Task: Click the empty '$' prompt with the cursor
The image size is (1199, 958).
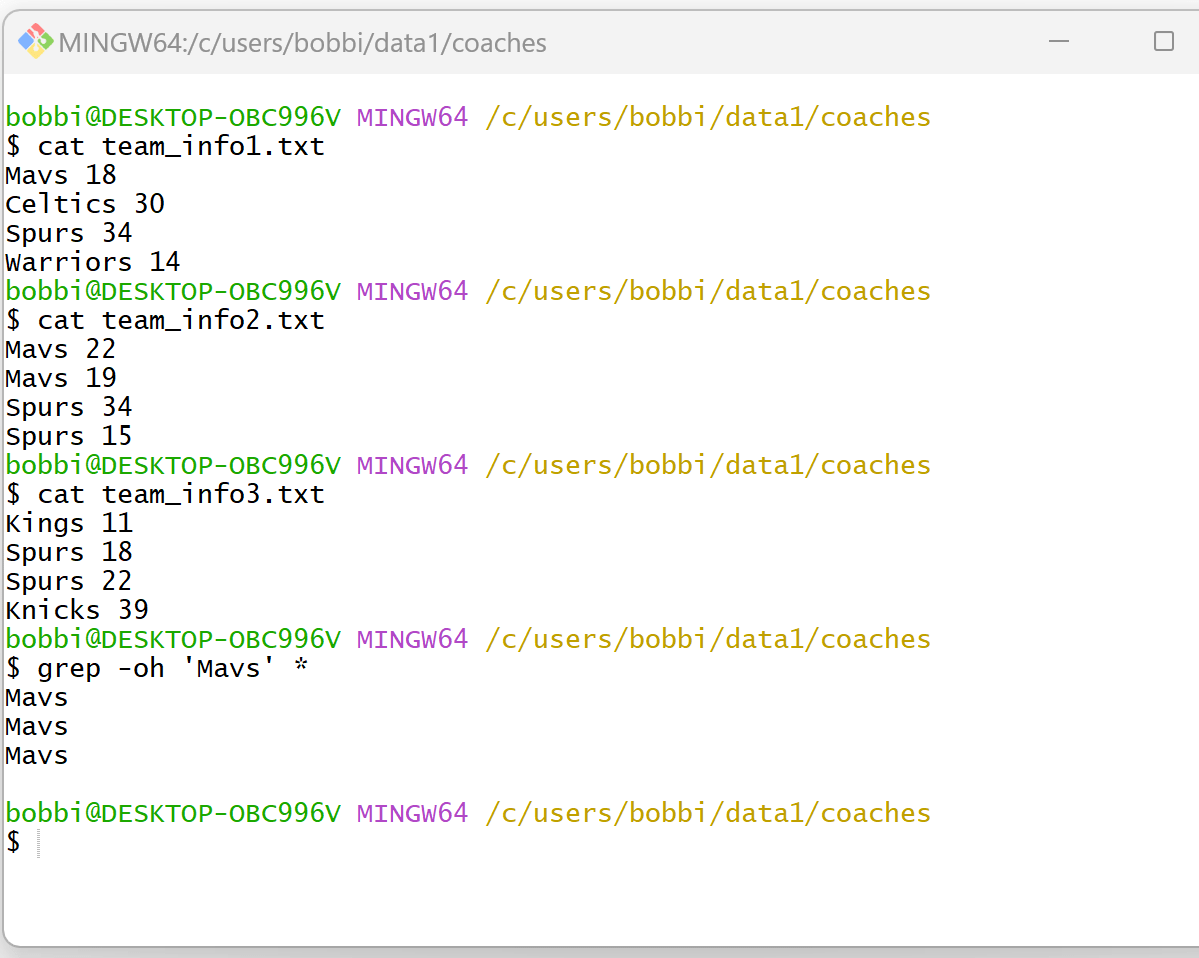Action: coord(23,843)
